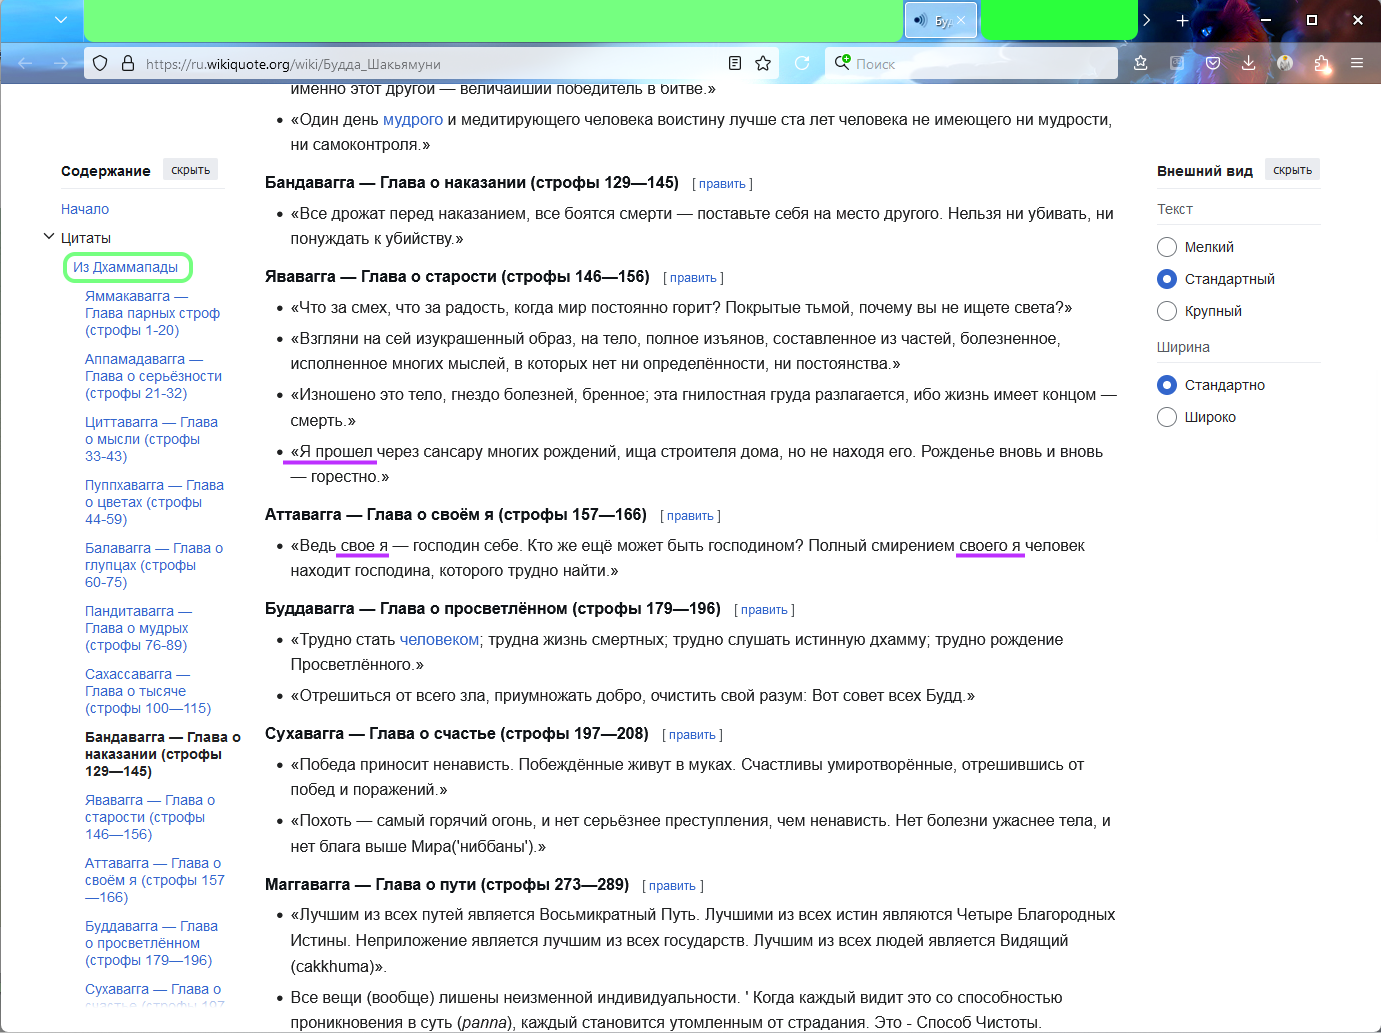Show site security padlock info
Viewport: 1381px width, 1033px height.
pos(128,63)
